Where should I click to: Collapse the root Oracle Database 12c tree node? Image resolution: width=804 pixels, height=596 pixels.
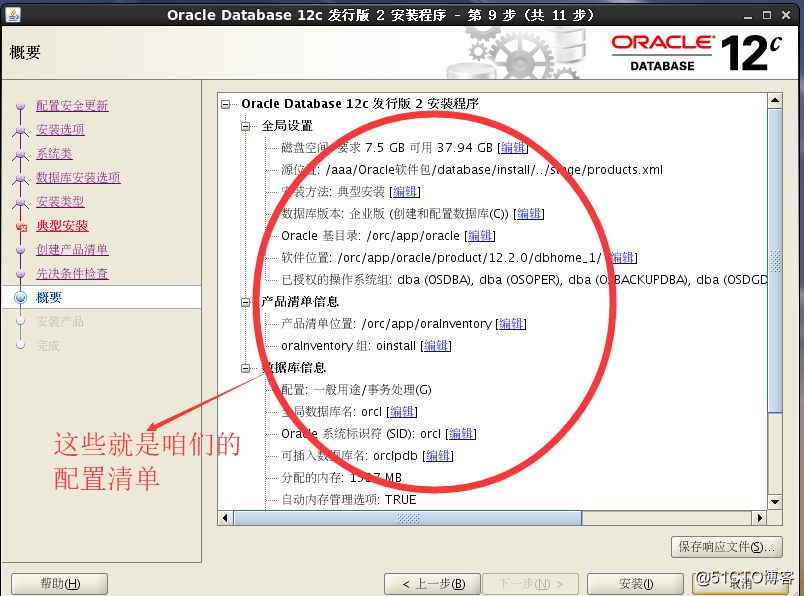pyautogui.click(x=226, y=104)
